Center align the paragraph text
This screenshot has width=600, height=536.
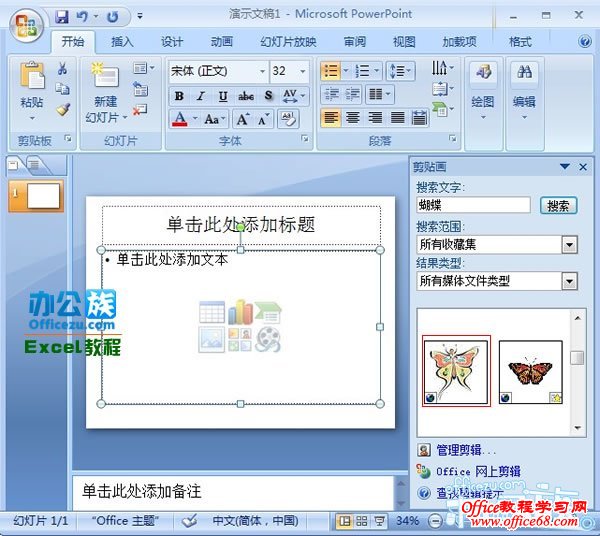pyautogui.click(x=352, y=118)
